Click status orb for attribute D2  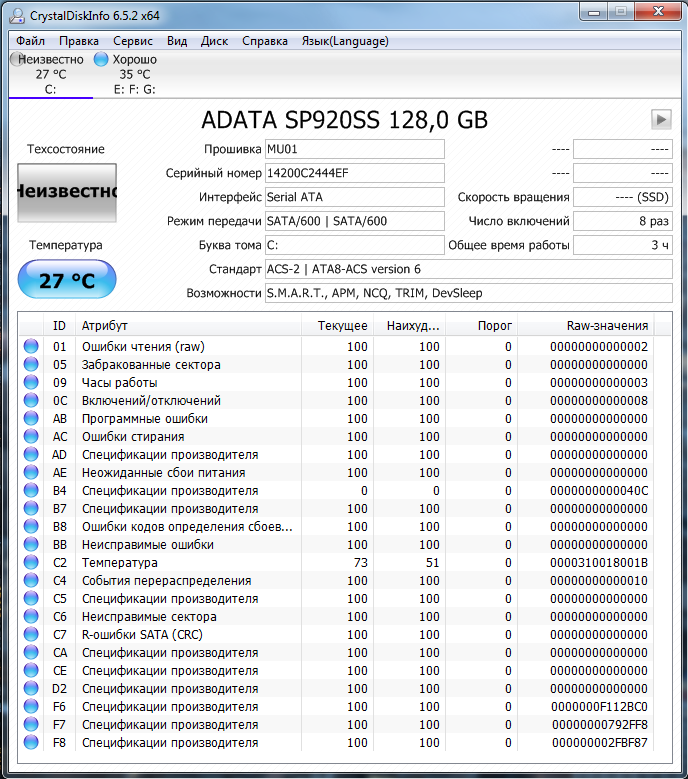pyautogui.click(x=31, y=688)
